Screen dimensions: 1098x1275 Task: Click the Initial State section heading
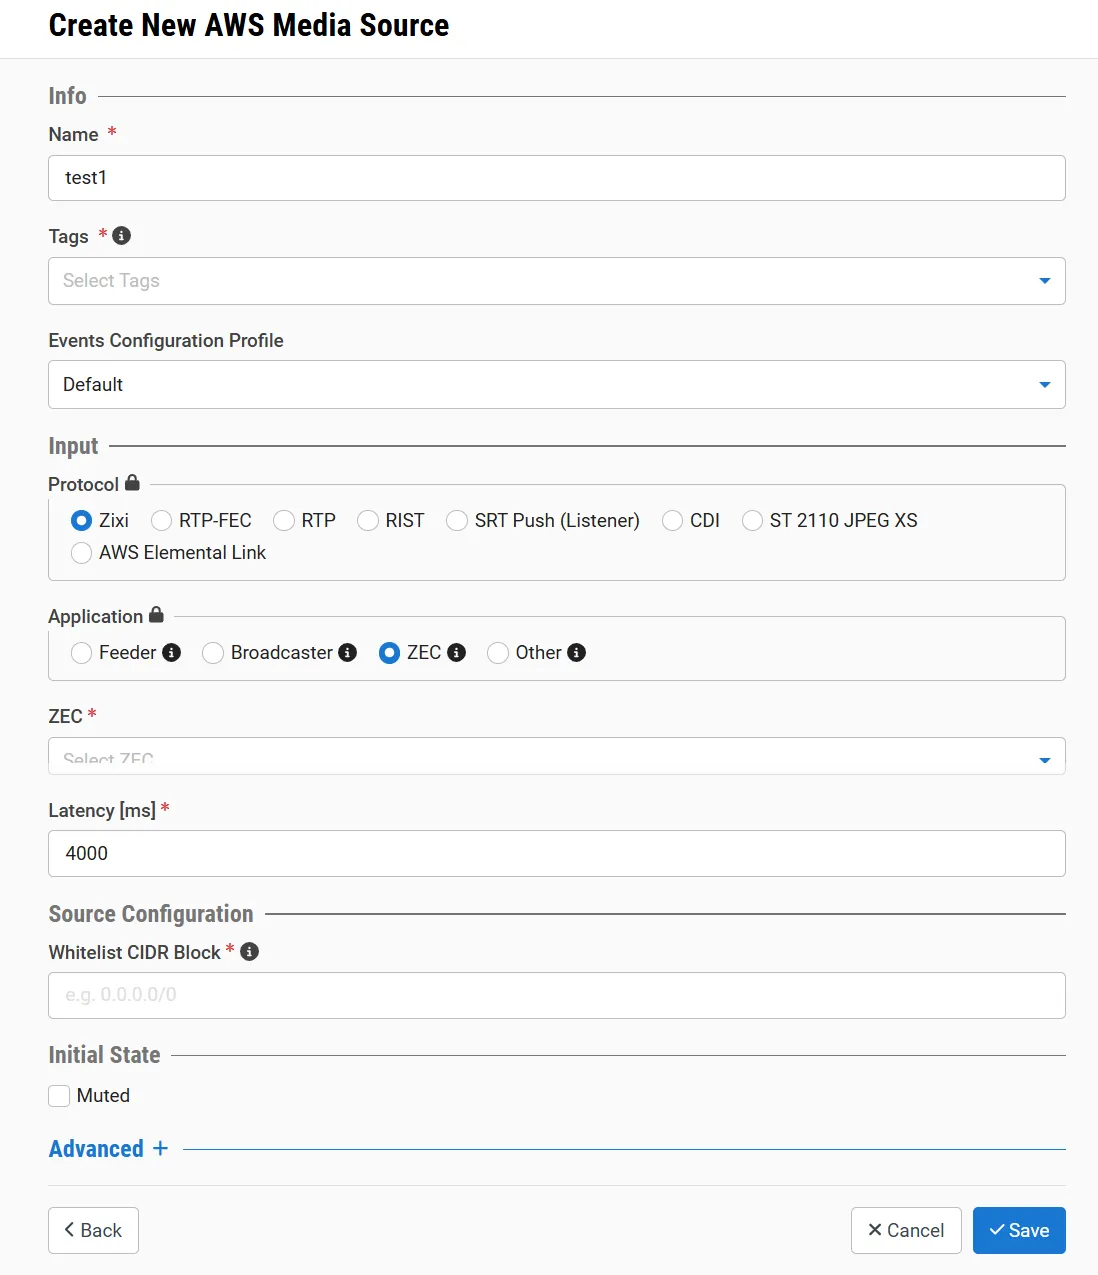pyautogui.click(x=105, y=1055)
